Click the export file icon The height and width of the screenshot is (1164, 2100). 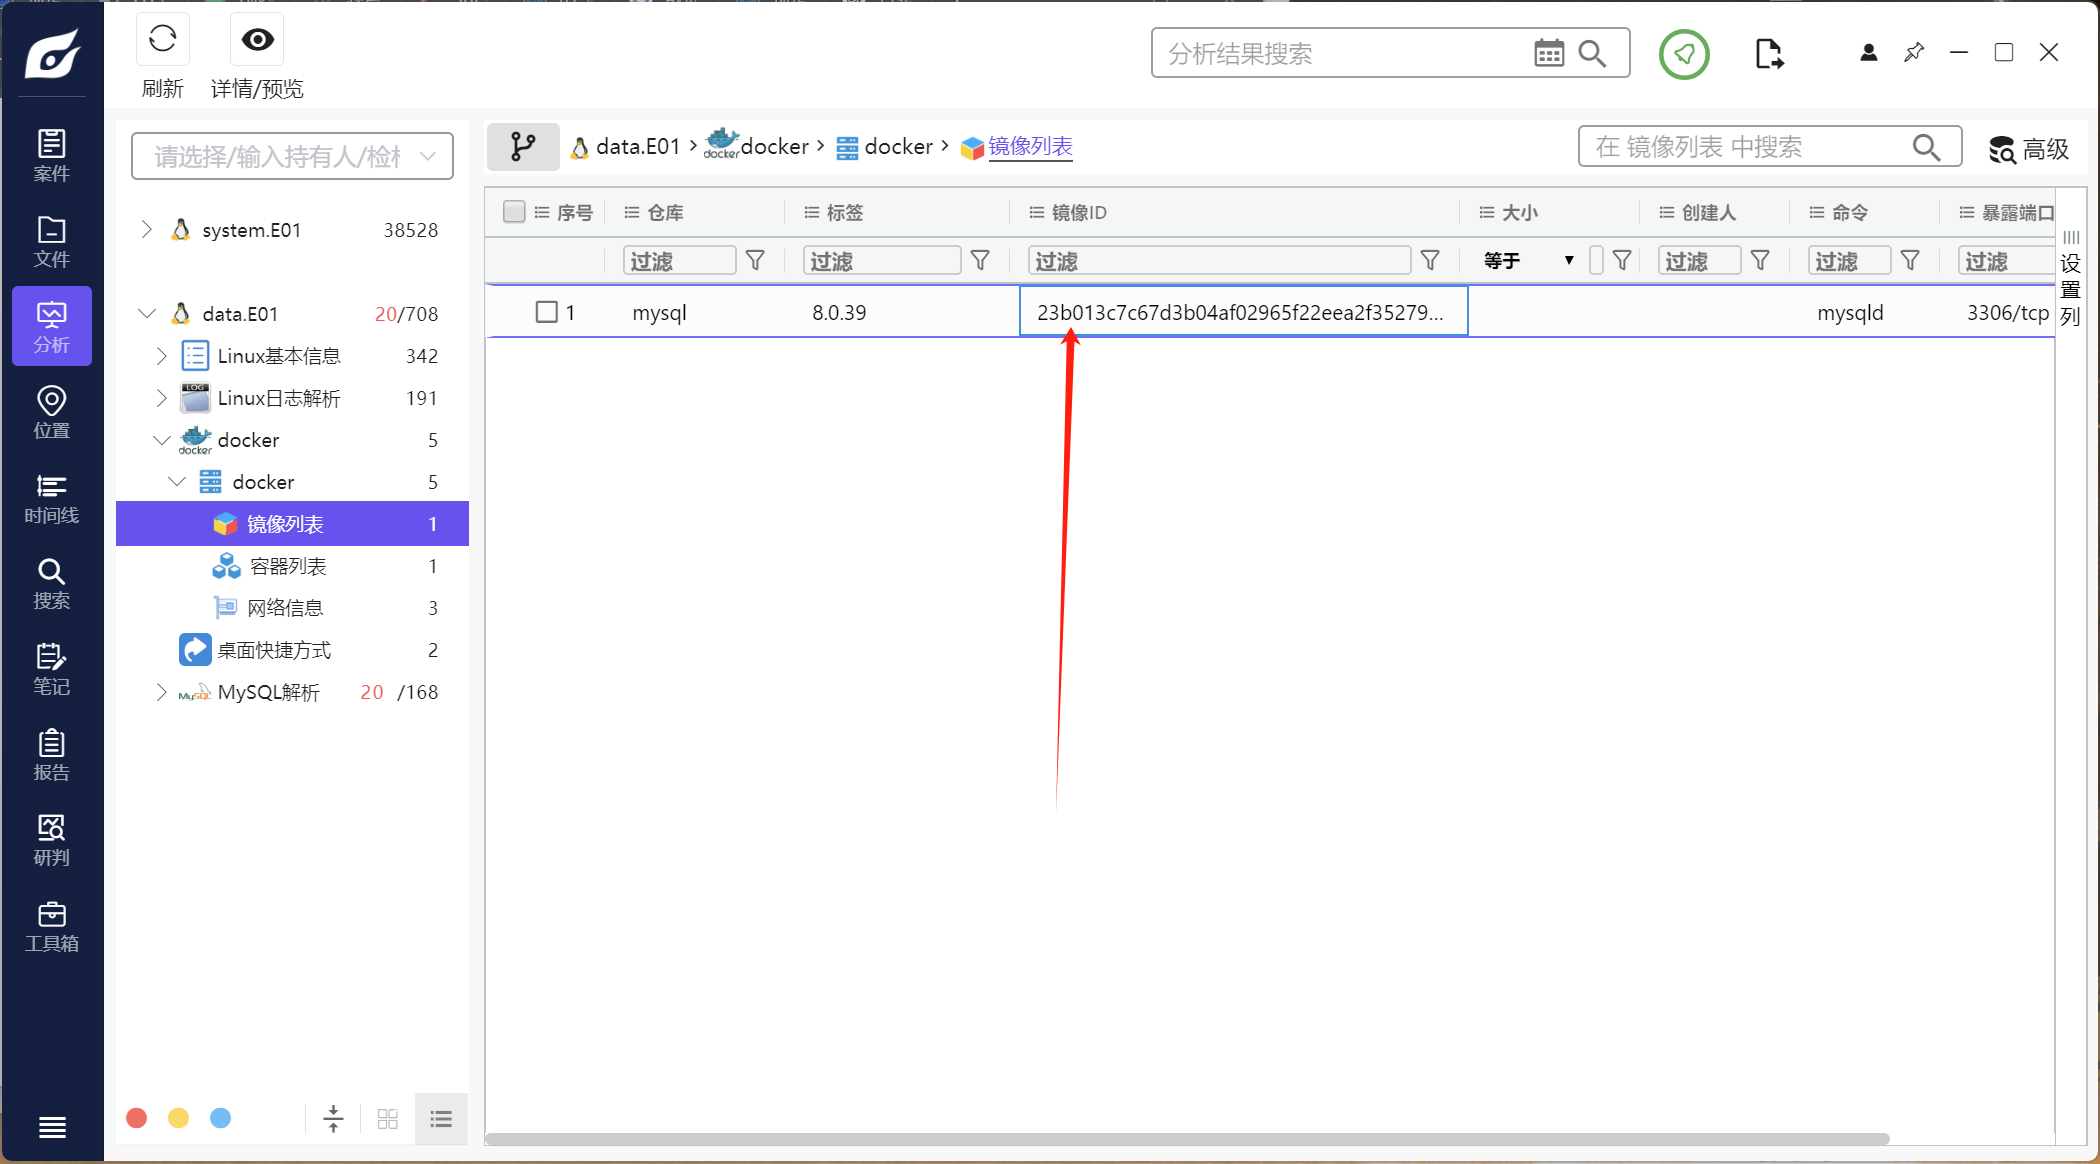point(1768,54)
